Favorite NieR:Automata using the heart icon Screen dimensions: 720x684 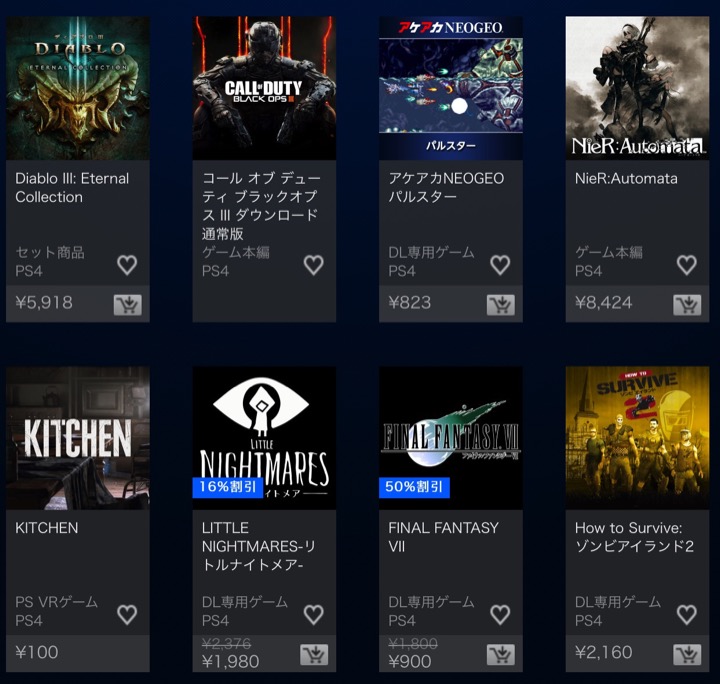pyautogui.click(x=686, y=265)
